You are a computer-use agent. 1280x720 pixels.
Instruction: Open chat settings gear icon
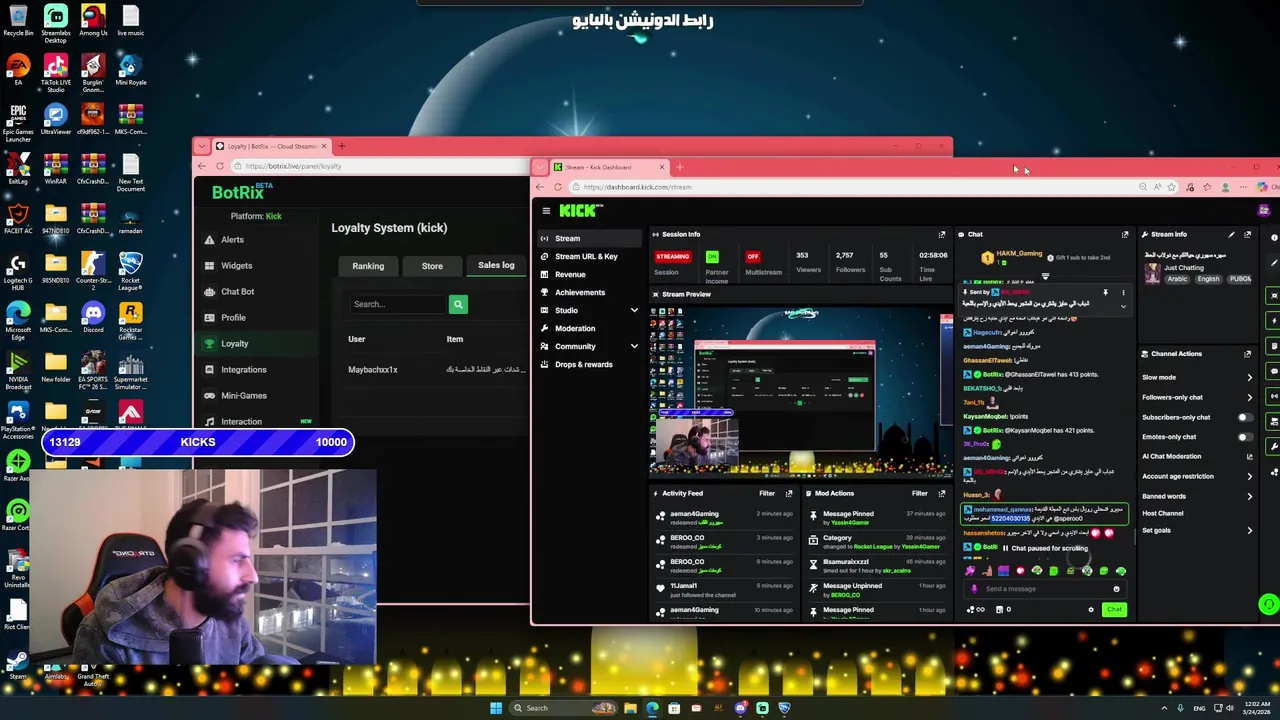click(x=1091, y=609)
